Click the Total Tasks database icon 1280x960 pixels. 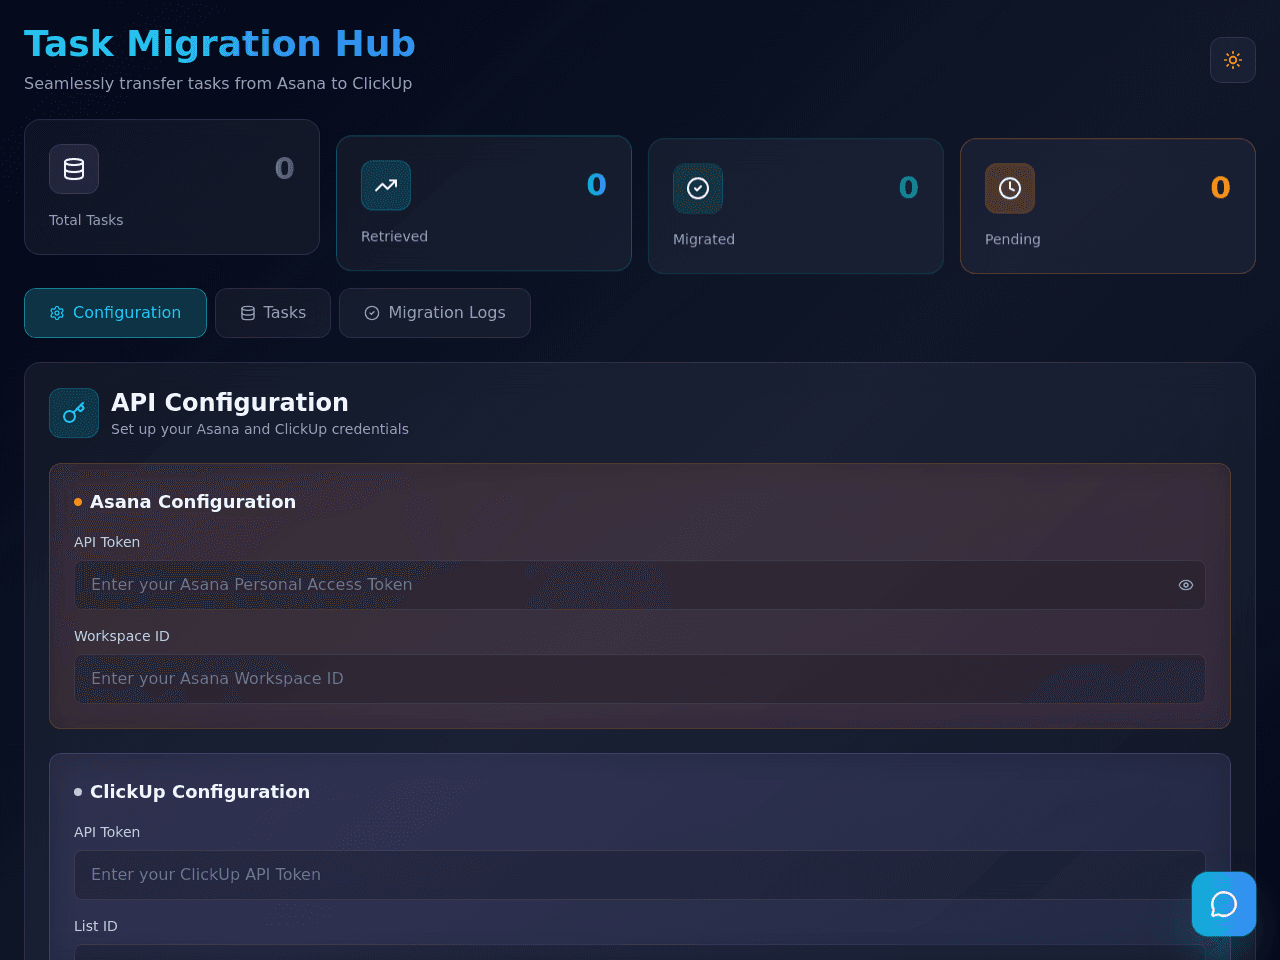pyautogui.click(x=74, y=169)
